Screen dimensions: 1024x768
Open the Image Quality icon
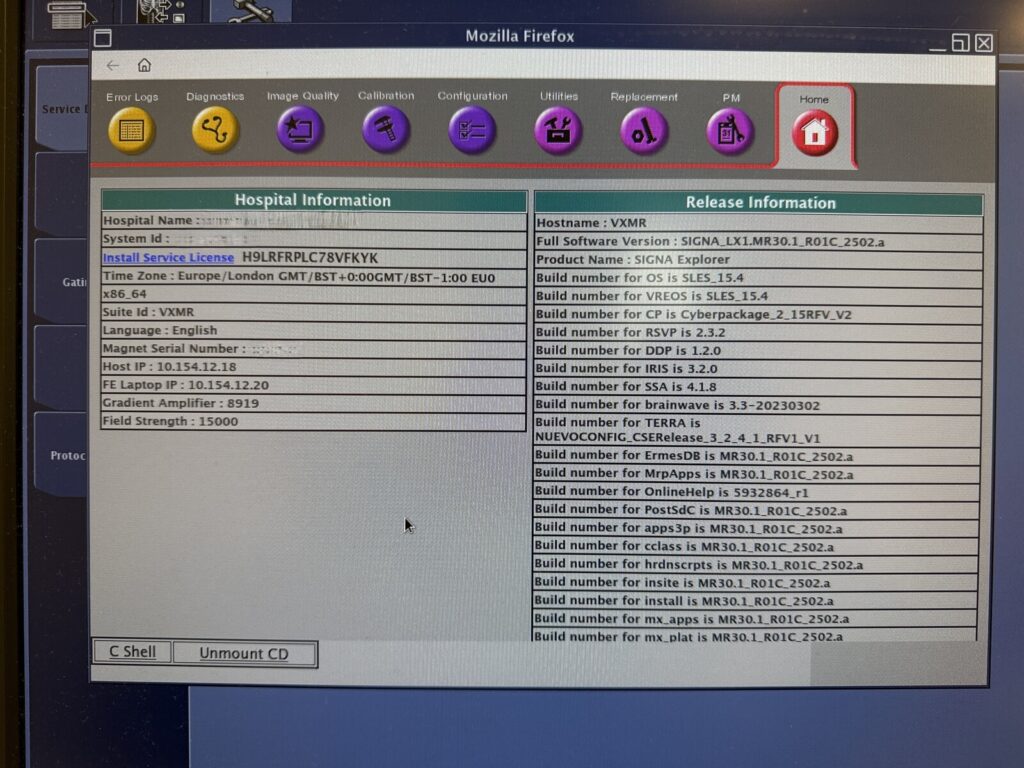click(300, 130)
